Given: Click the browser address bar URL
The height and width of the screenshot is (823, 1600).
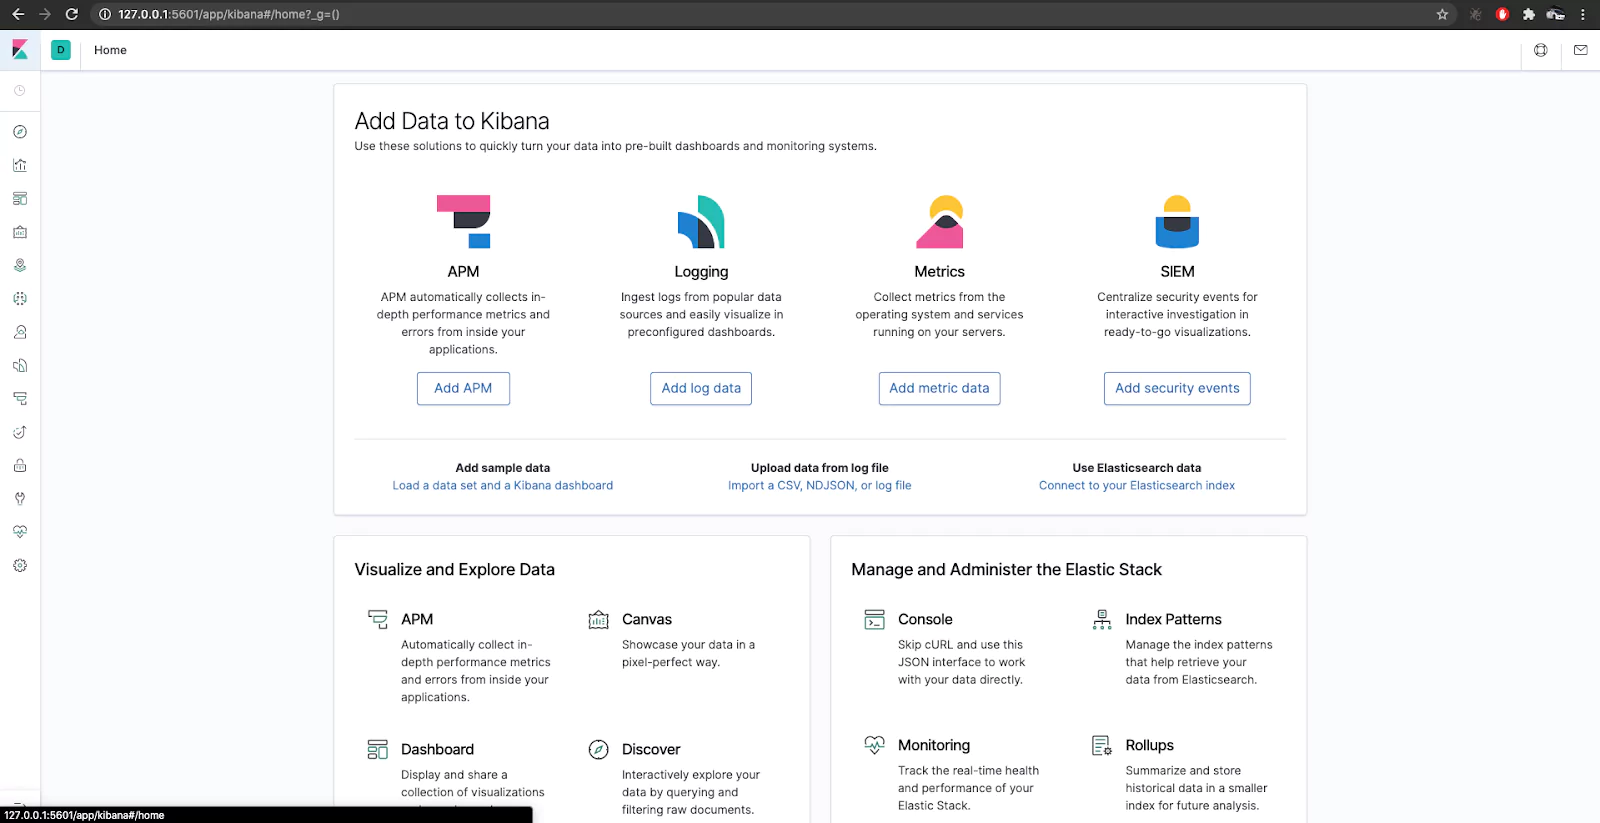Looking at the screenshot, I should 228,14.
